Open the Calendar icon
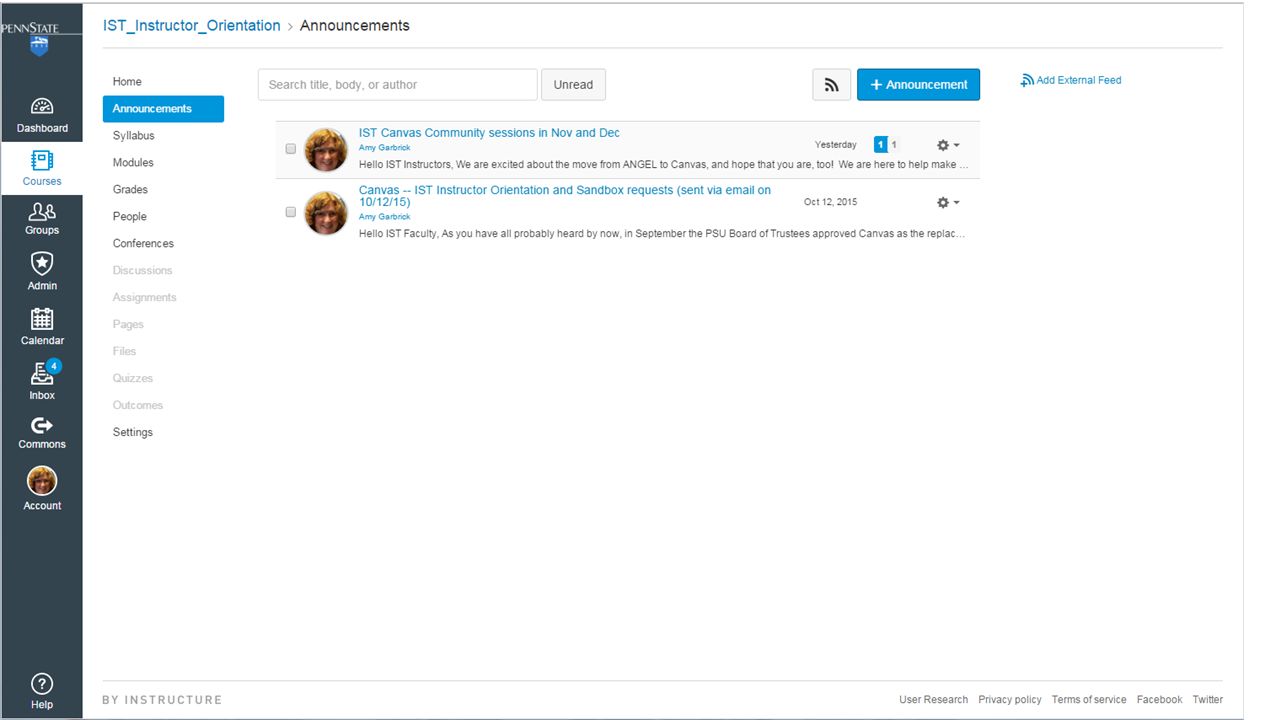 coord(42,319)
